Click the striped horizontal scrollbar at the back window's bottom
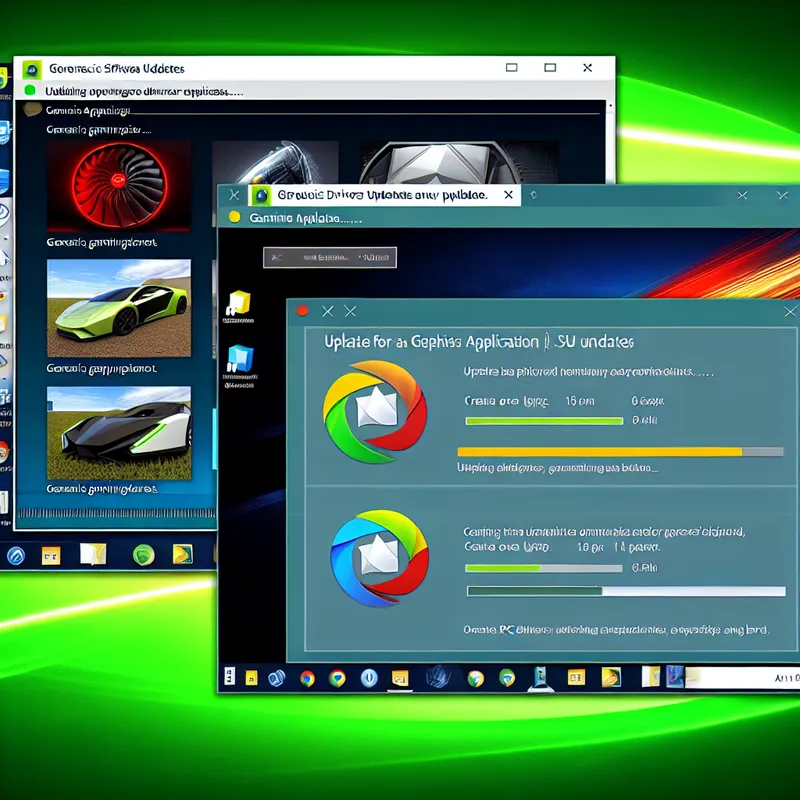This screenshot has height=800, width=800. click(117, 513)
